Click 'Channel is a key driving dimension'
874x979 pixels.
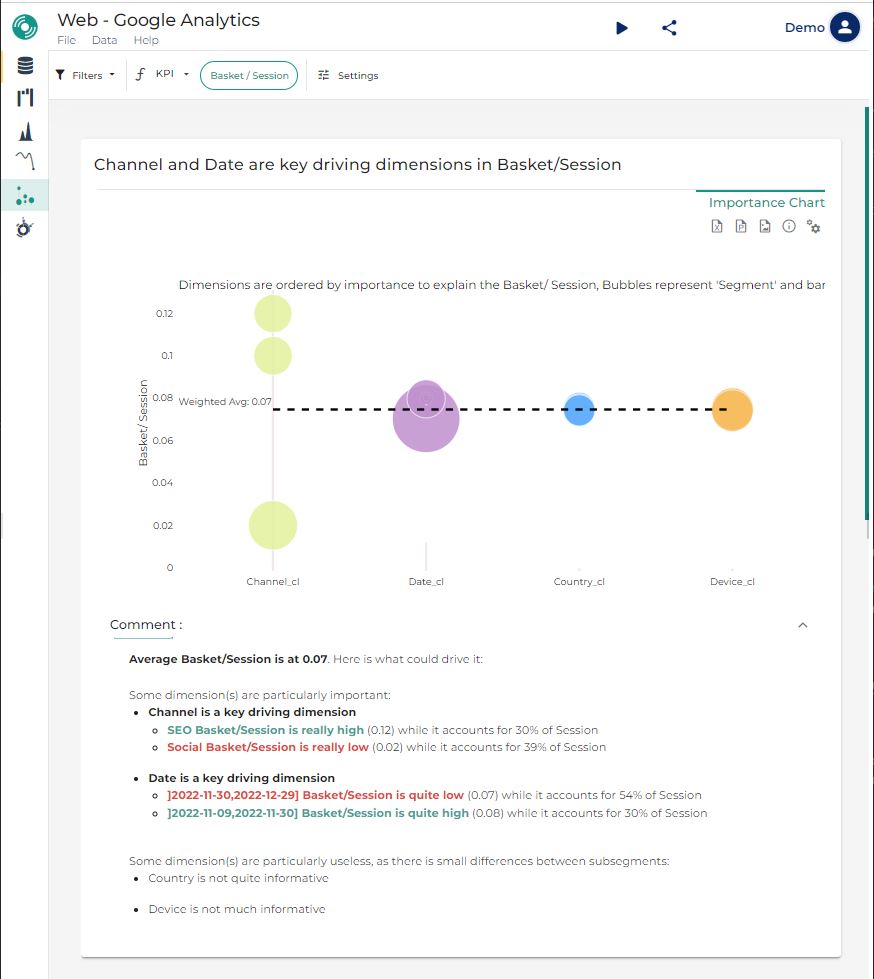pyautogui.click(x=252, y=712)
